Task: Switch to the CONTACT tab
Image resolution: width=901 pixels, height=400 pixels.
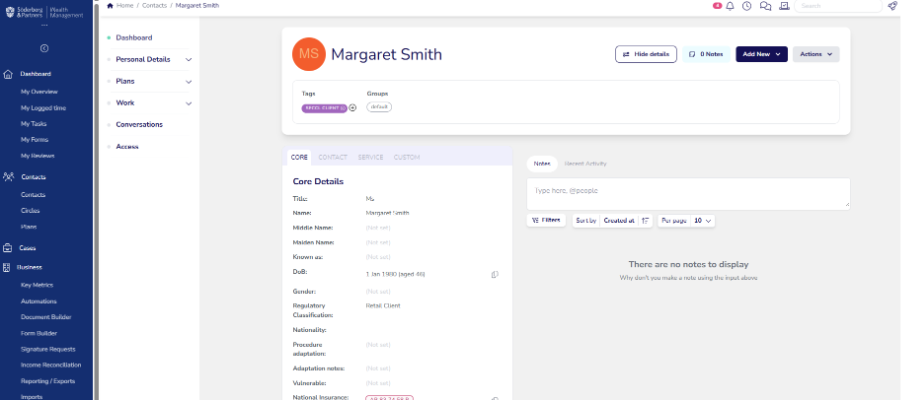Action: point(333,157)
